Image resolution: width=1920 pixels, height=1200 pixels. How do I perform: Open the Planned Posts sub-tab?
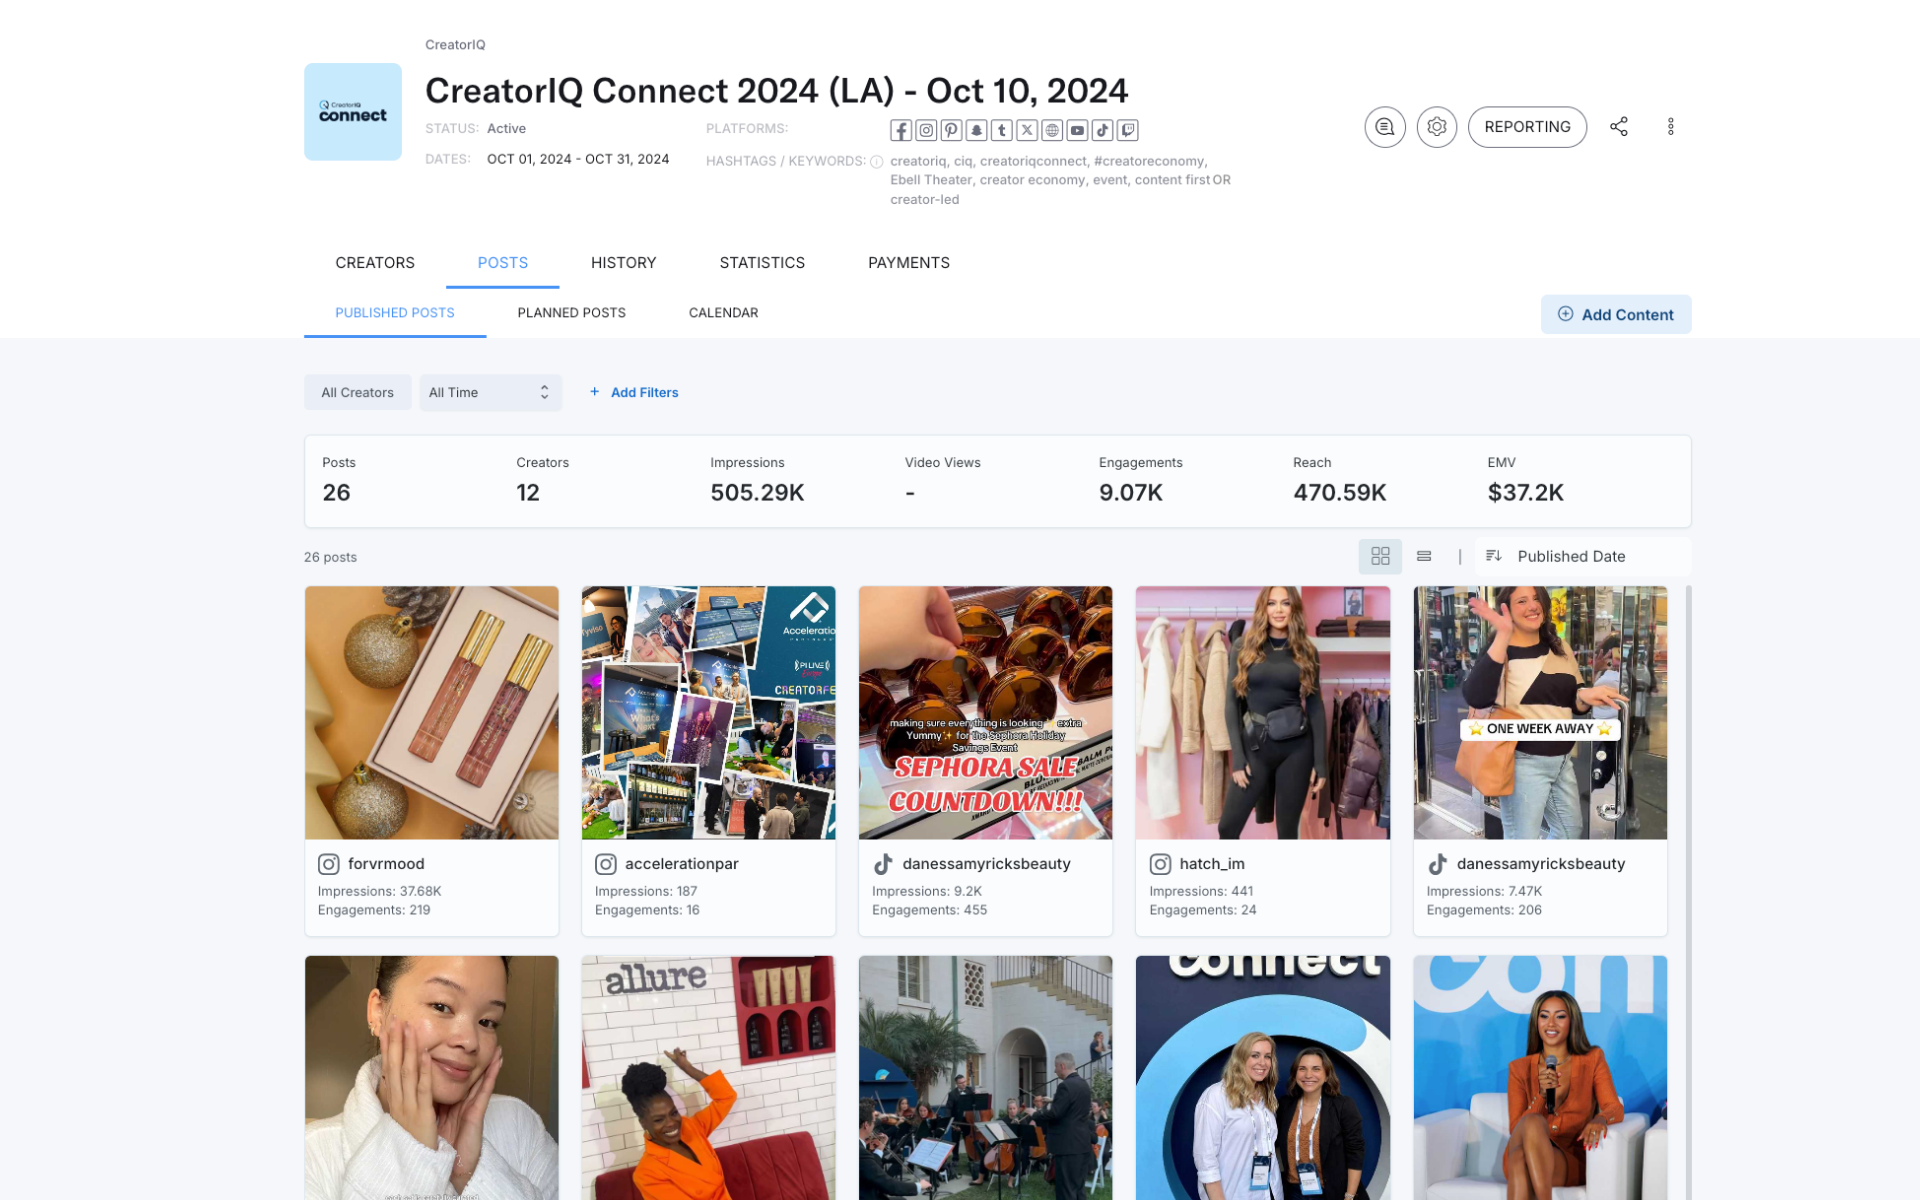tap(571, 313)
